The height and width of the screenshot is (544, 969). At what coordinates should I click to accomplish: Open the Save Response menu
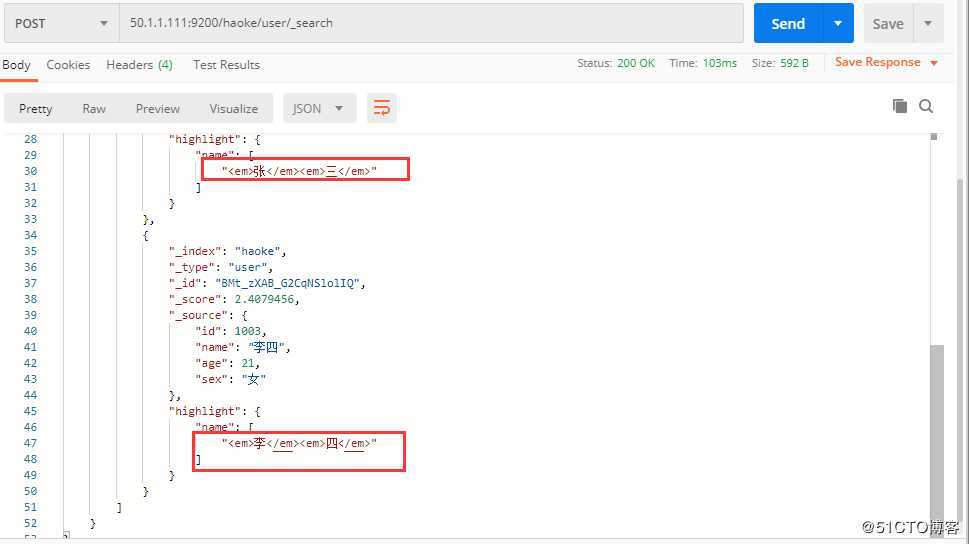click(x=886, y=62)
